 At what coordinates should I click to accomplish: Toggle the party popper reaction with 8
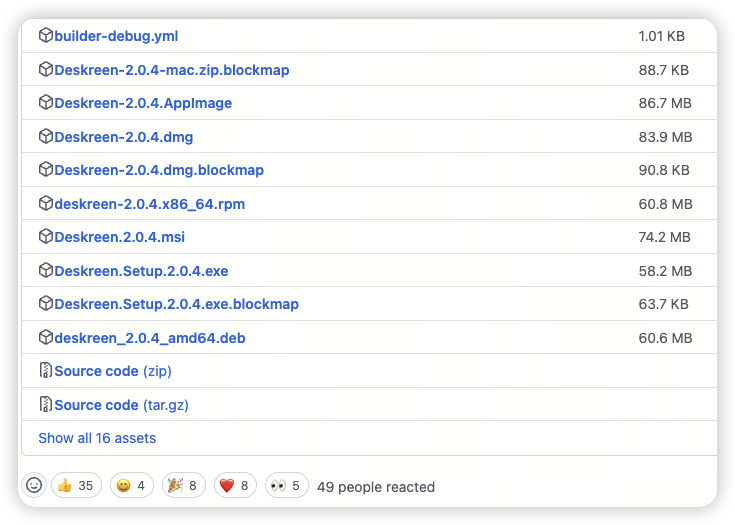tap(183, 486)
